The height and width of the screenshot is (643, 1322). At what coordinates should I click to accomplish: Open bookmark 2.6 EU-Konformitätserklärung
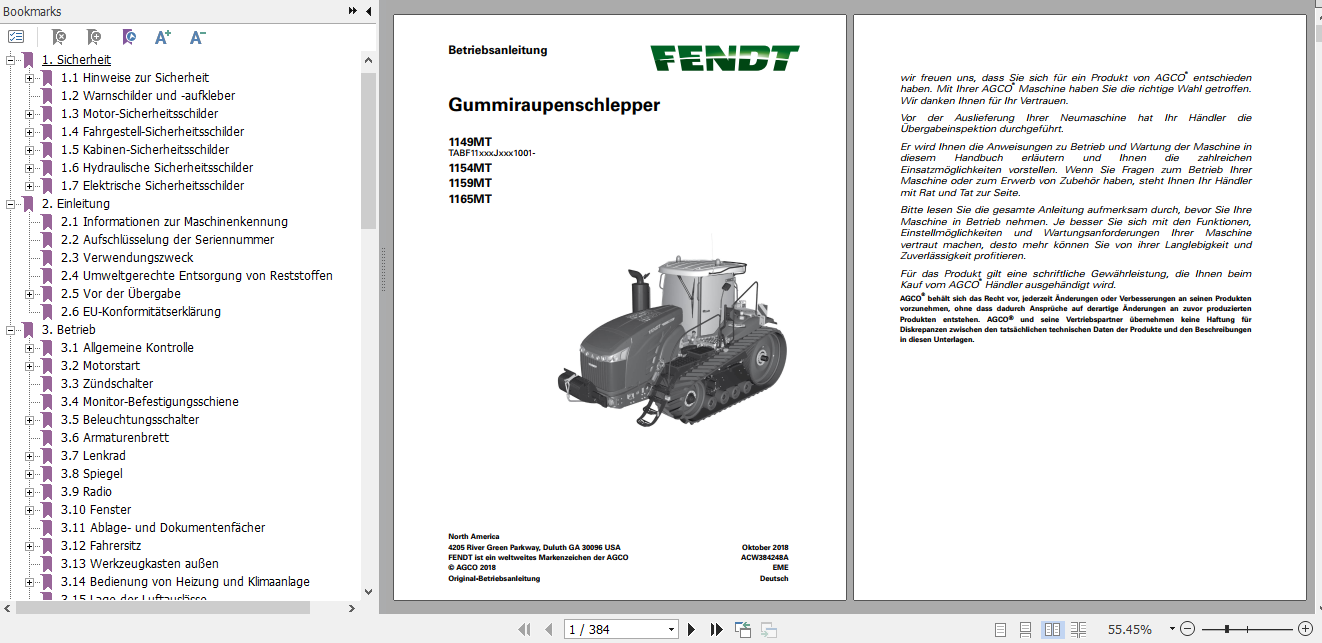[140, 311]
